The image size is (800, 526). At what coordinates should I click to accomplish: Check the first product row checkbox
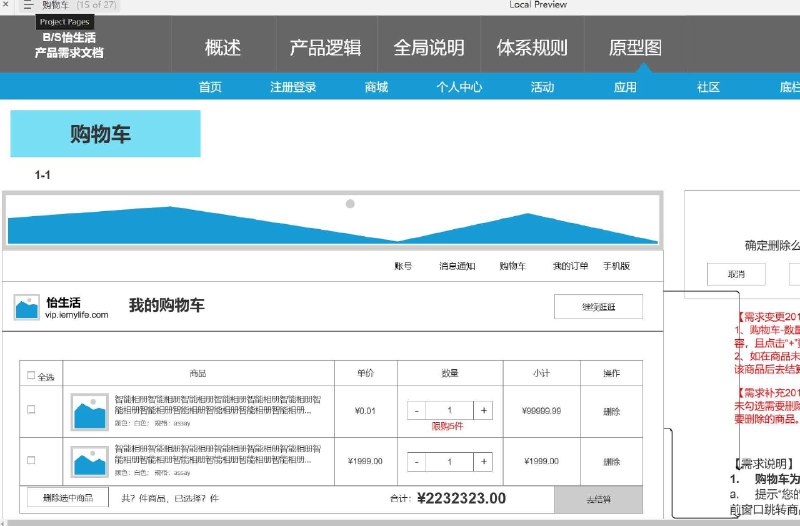pos(31,409)
